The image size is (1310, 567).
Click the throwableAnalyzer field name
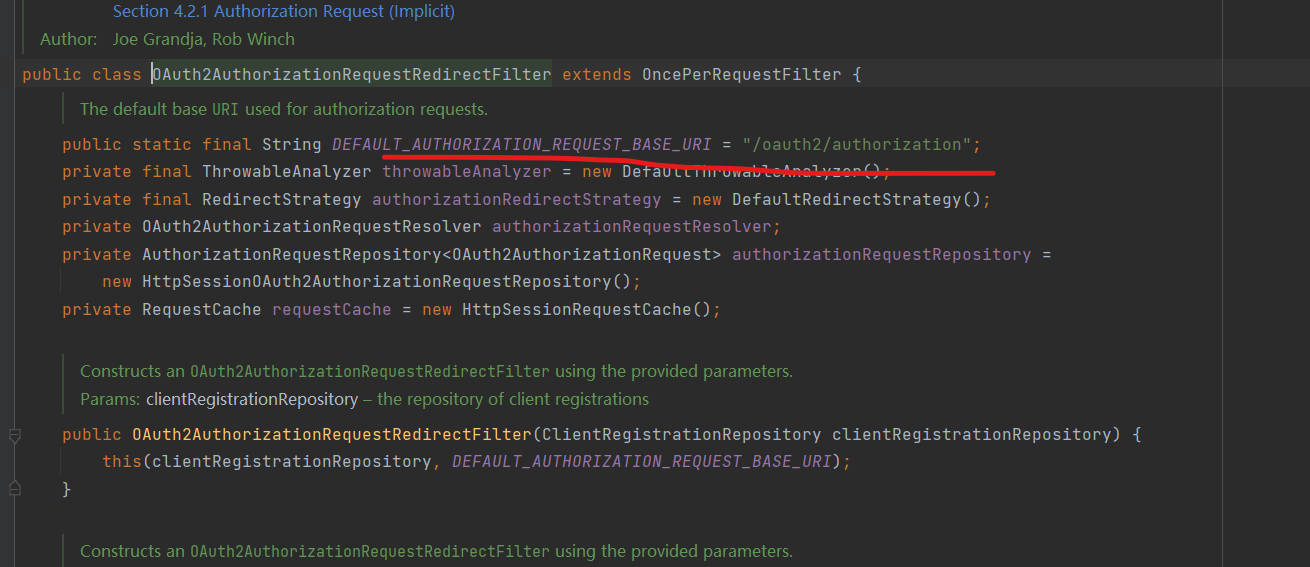467,172
